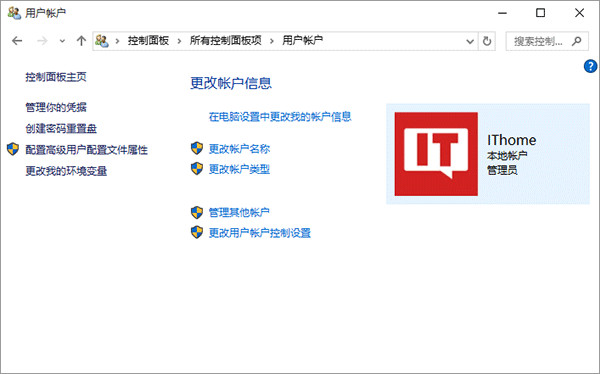The width and height of the screenshot is (600, 374).
Task: Open 在电脑设置中更改我的帐户信息 link
Action: (280, 116)
